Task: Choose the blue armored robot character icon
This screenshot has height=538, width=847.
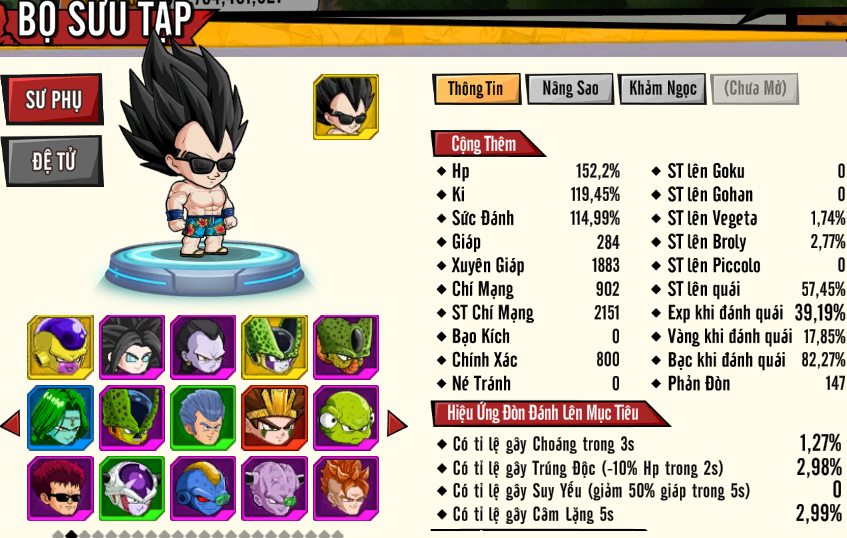Action: click(x=203, y=488)
